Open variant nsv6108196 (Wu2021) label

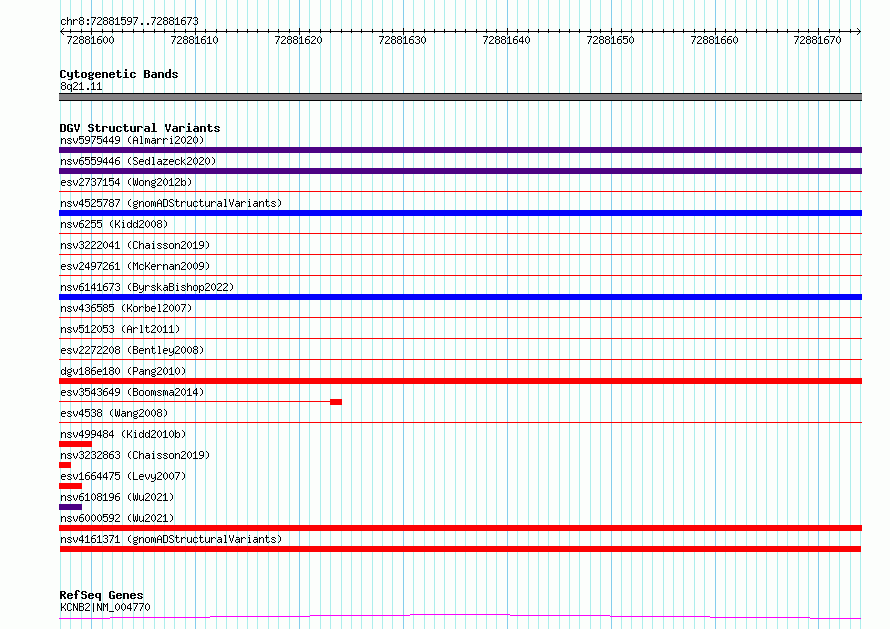(x=117, y=497)
